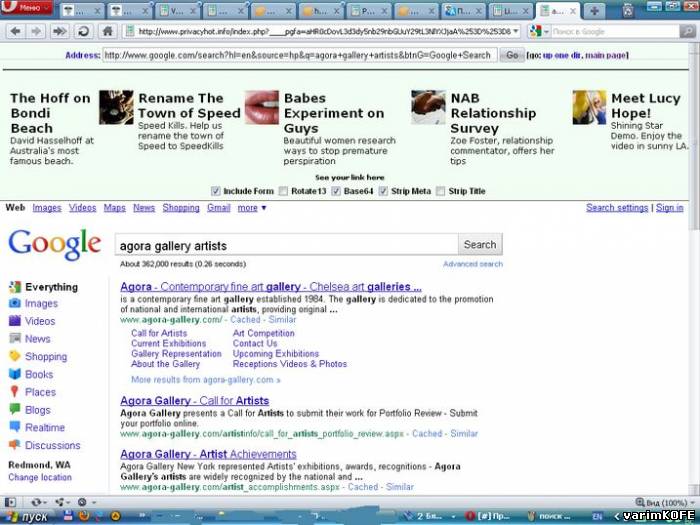Toggle the Base64 checkbox
The width and height of the screenshot is (700, 525).
[336, 191]
